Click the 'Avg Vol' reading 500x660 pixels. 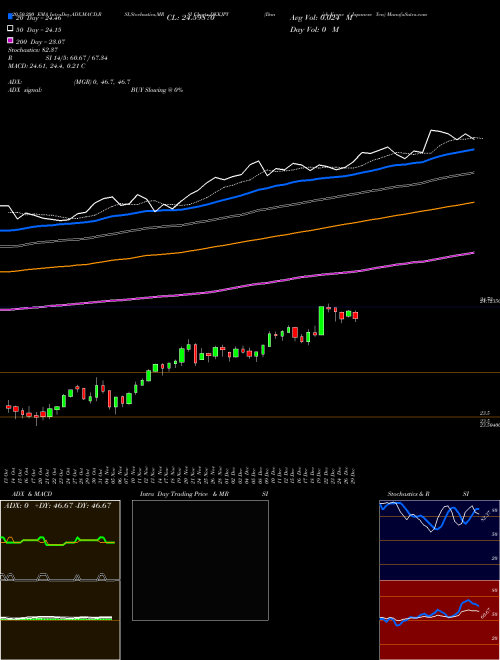[x=321, y=18]
